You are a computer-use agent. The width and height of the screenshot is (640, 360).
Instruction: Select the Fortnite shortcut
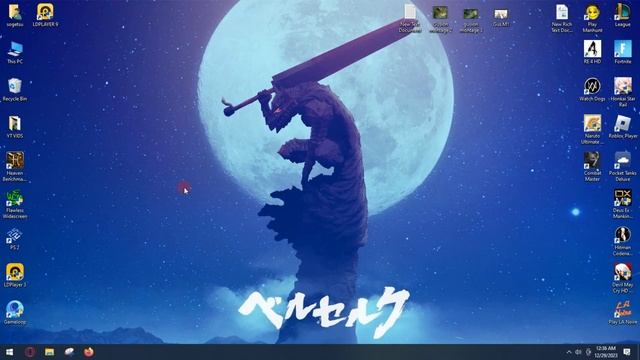point(622,52)
